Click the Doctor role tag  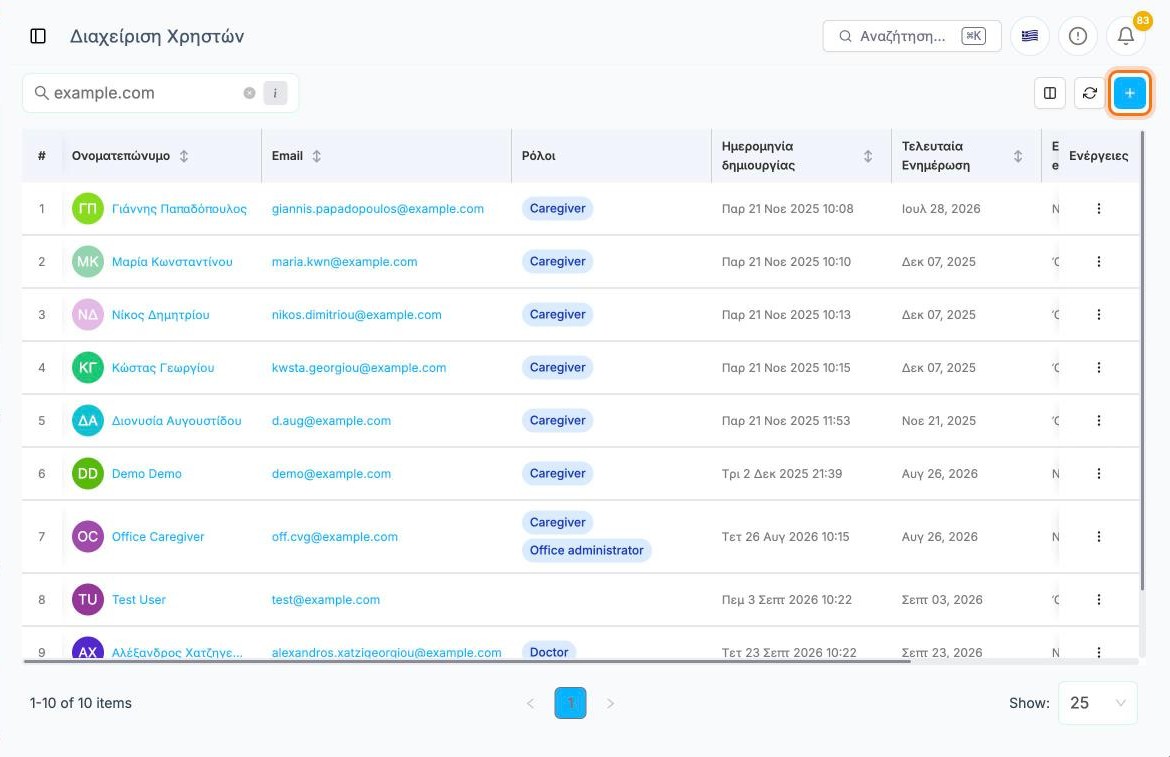click(x=549, y=652)
